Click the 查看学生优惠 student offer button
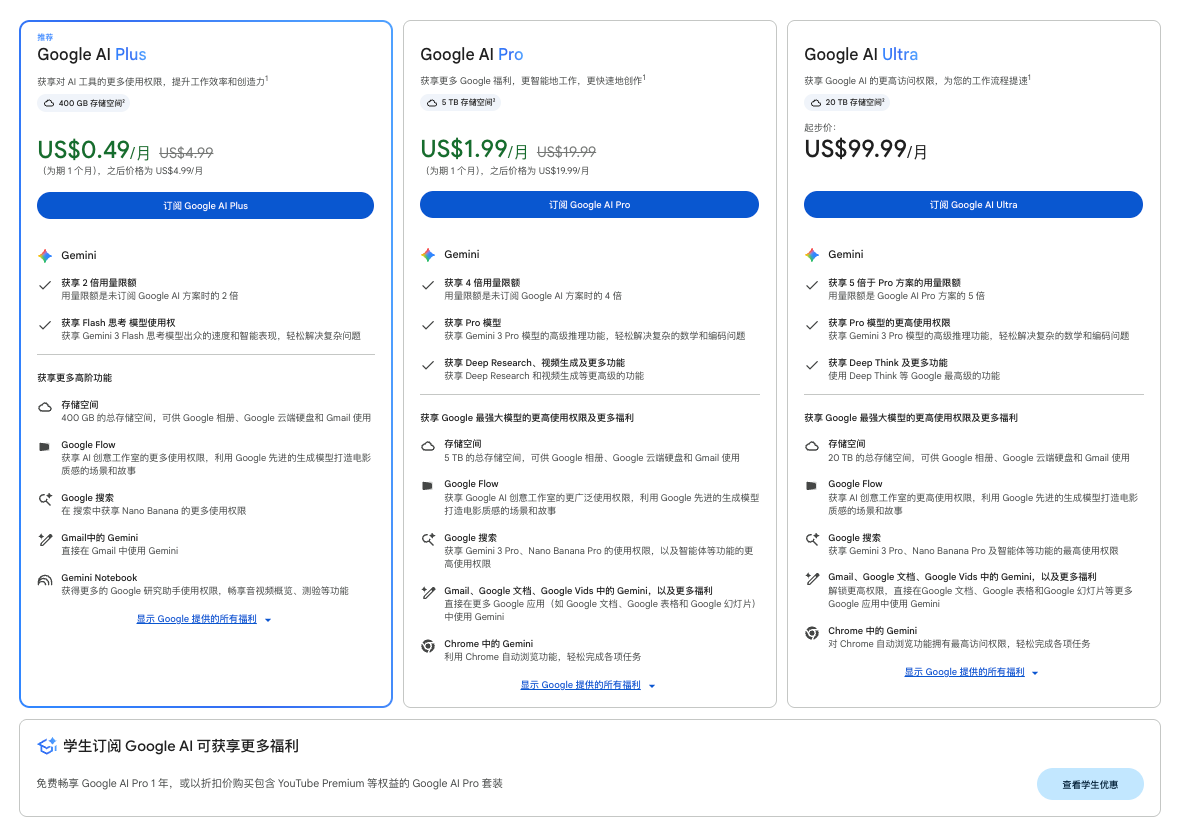Viewport: 1181px width, 826px height. [1090, 785]
